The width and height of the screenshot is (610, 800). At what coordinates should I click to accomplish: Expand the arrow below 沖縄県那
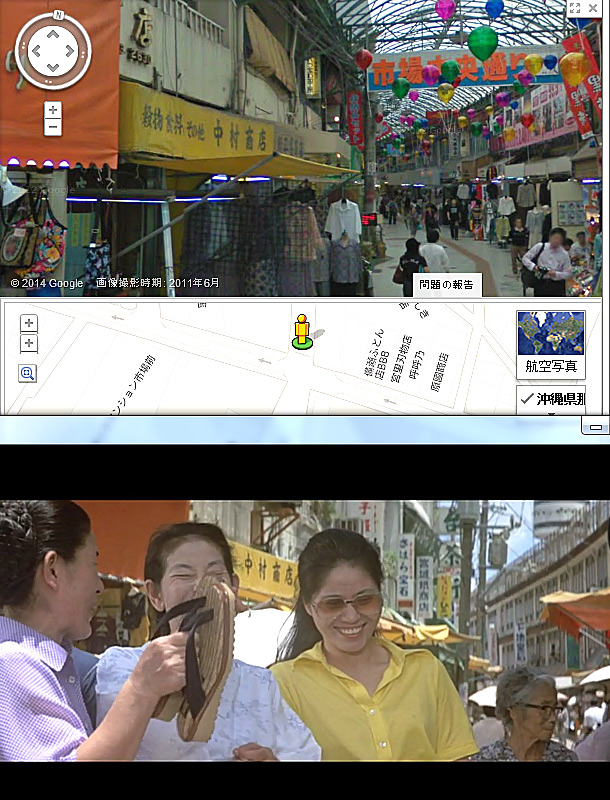[x=551, y=414]
